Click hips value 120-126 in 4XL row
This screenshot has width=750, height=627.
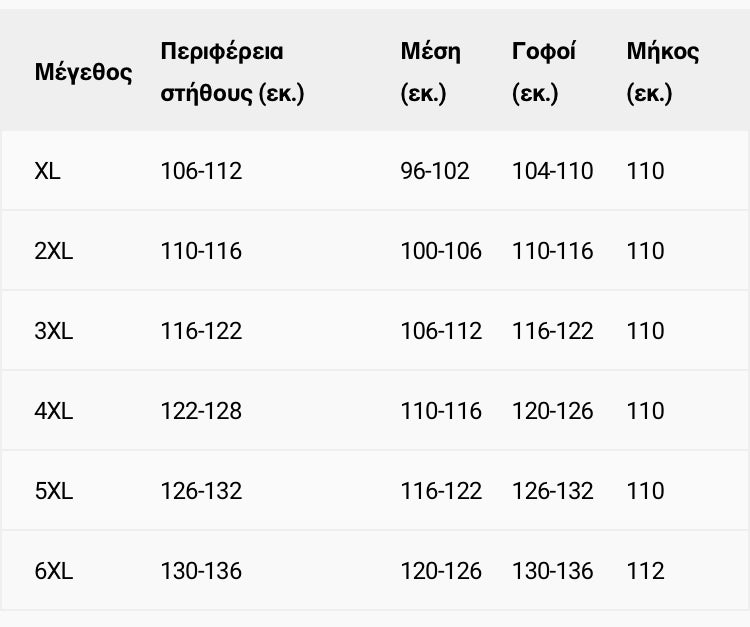[x=552, y=411]
